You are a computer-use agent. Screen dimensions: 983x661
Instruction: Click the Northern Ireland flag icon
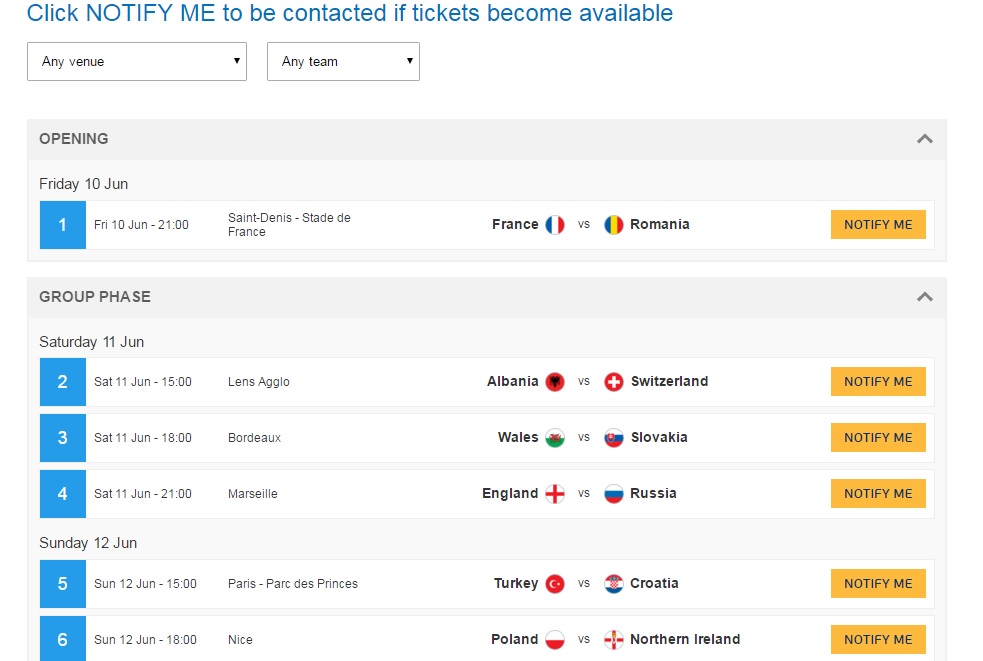[614, 640]
